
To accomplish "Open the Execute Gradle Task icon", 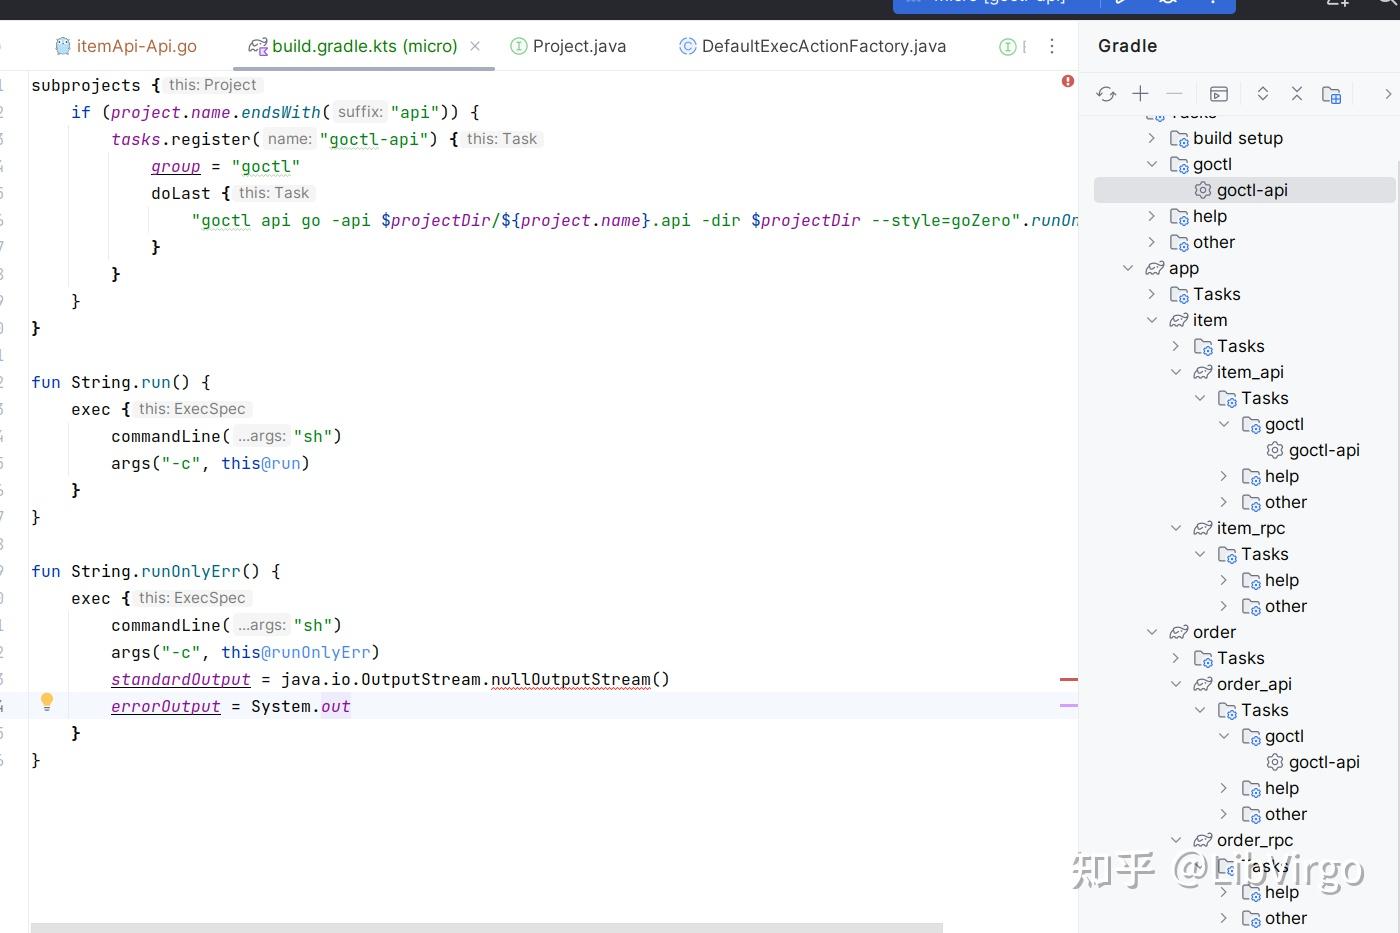I will (1219, 94).
